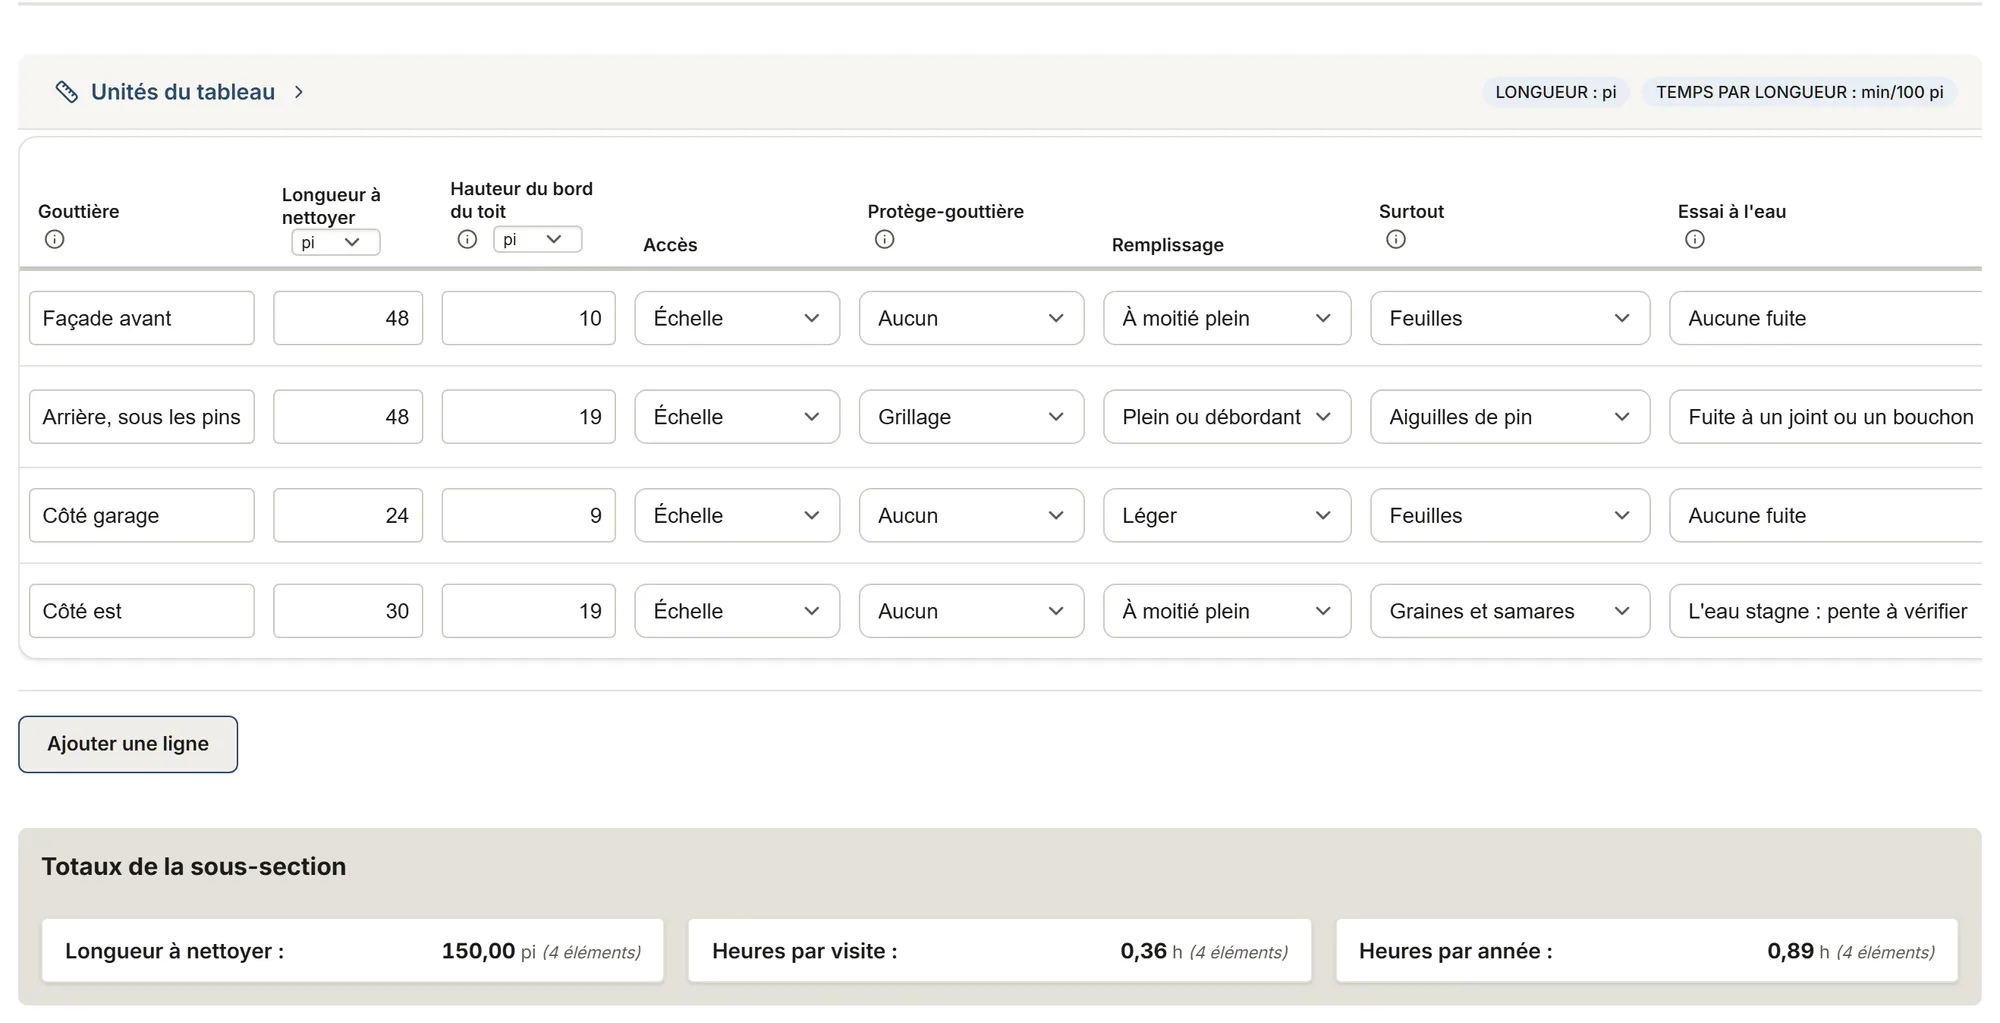
Task: Click the Accès column header
Action: click(670, 245)
